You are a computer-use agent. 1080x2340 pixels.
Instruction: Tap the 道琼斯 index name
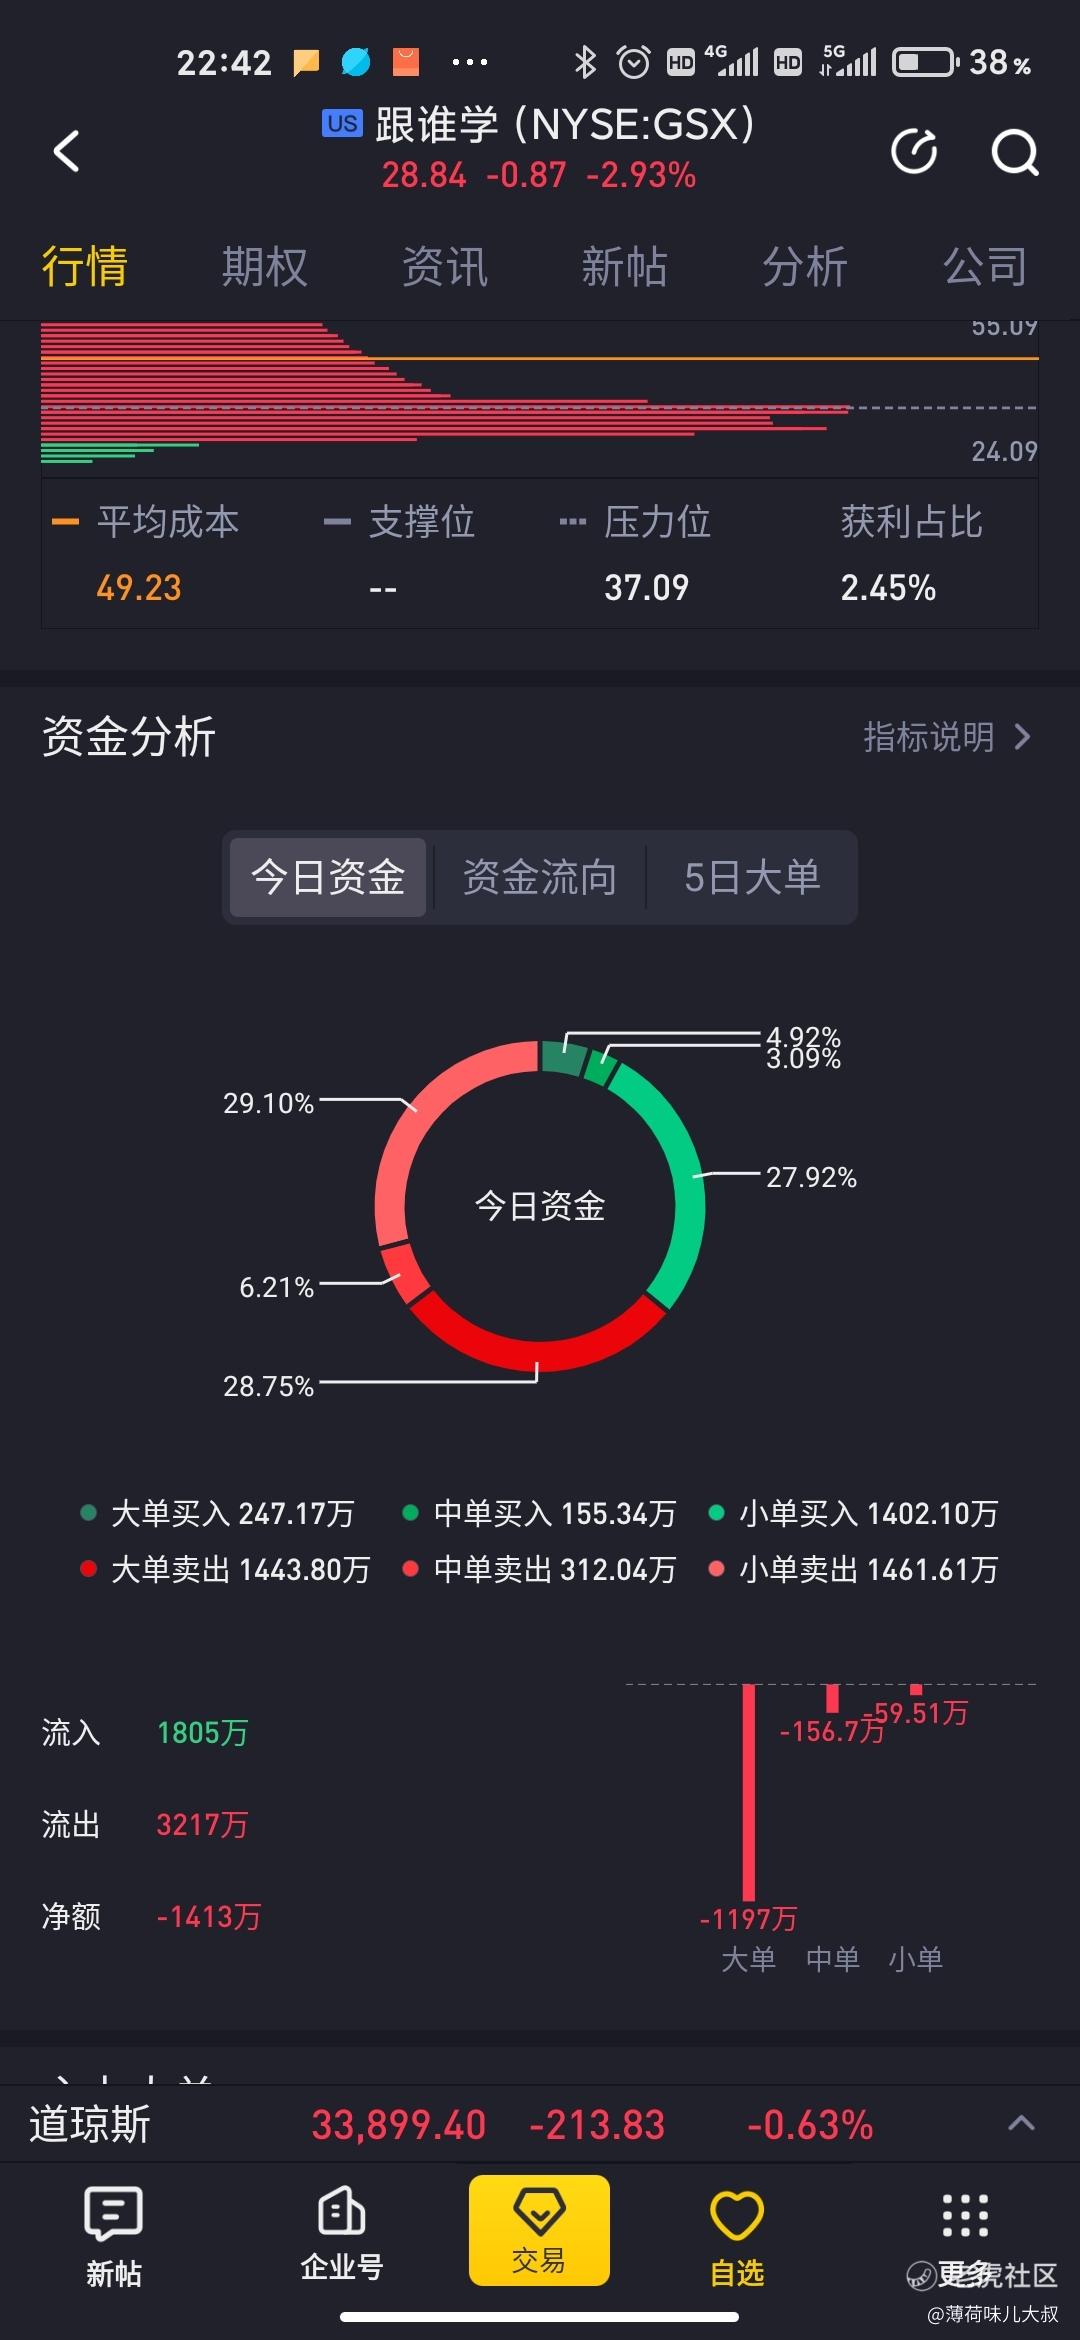pyautogui.click(x=90, y=2124)
